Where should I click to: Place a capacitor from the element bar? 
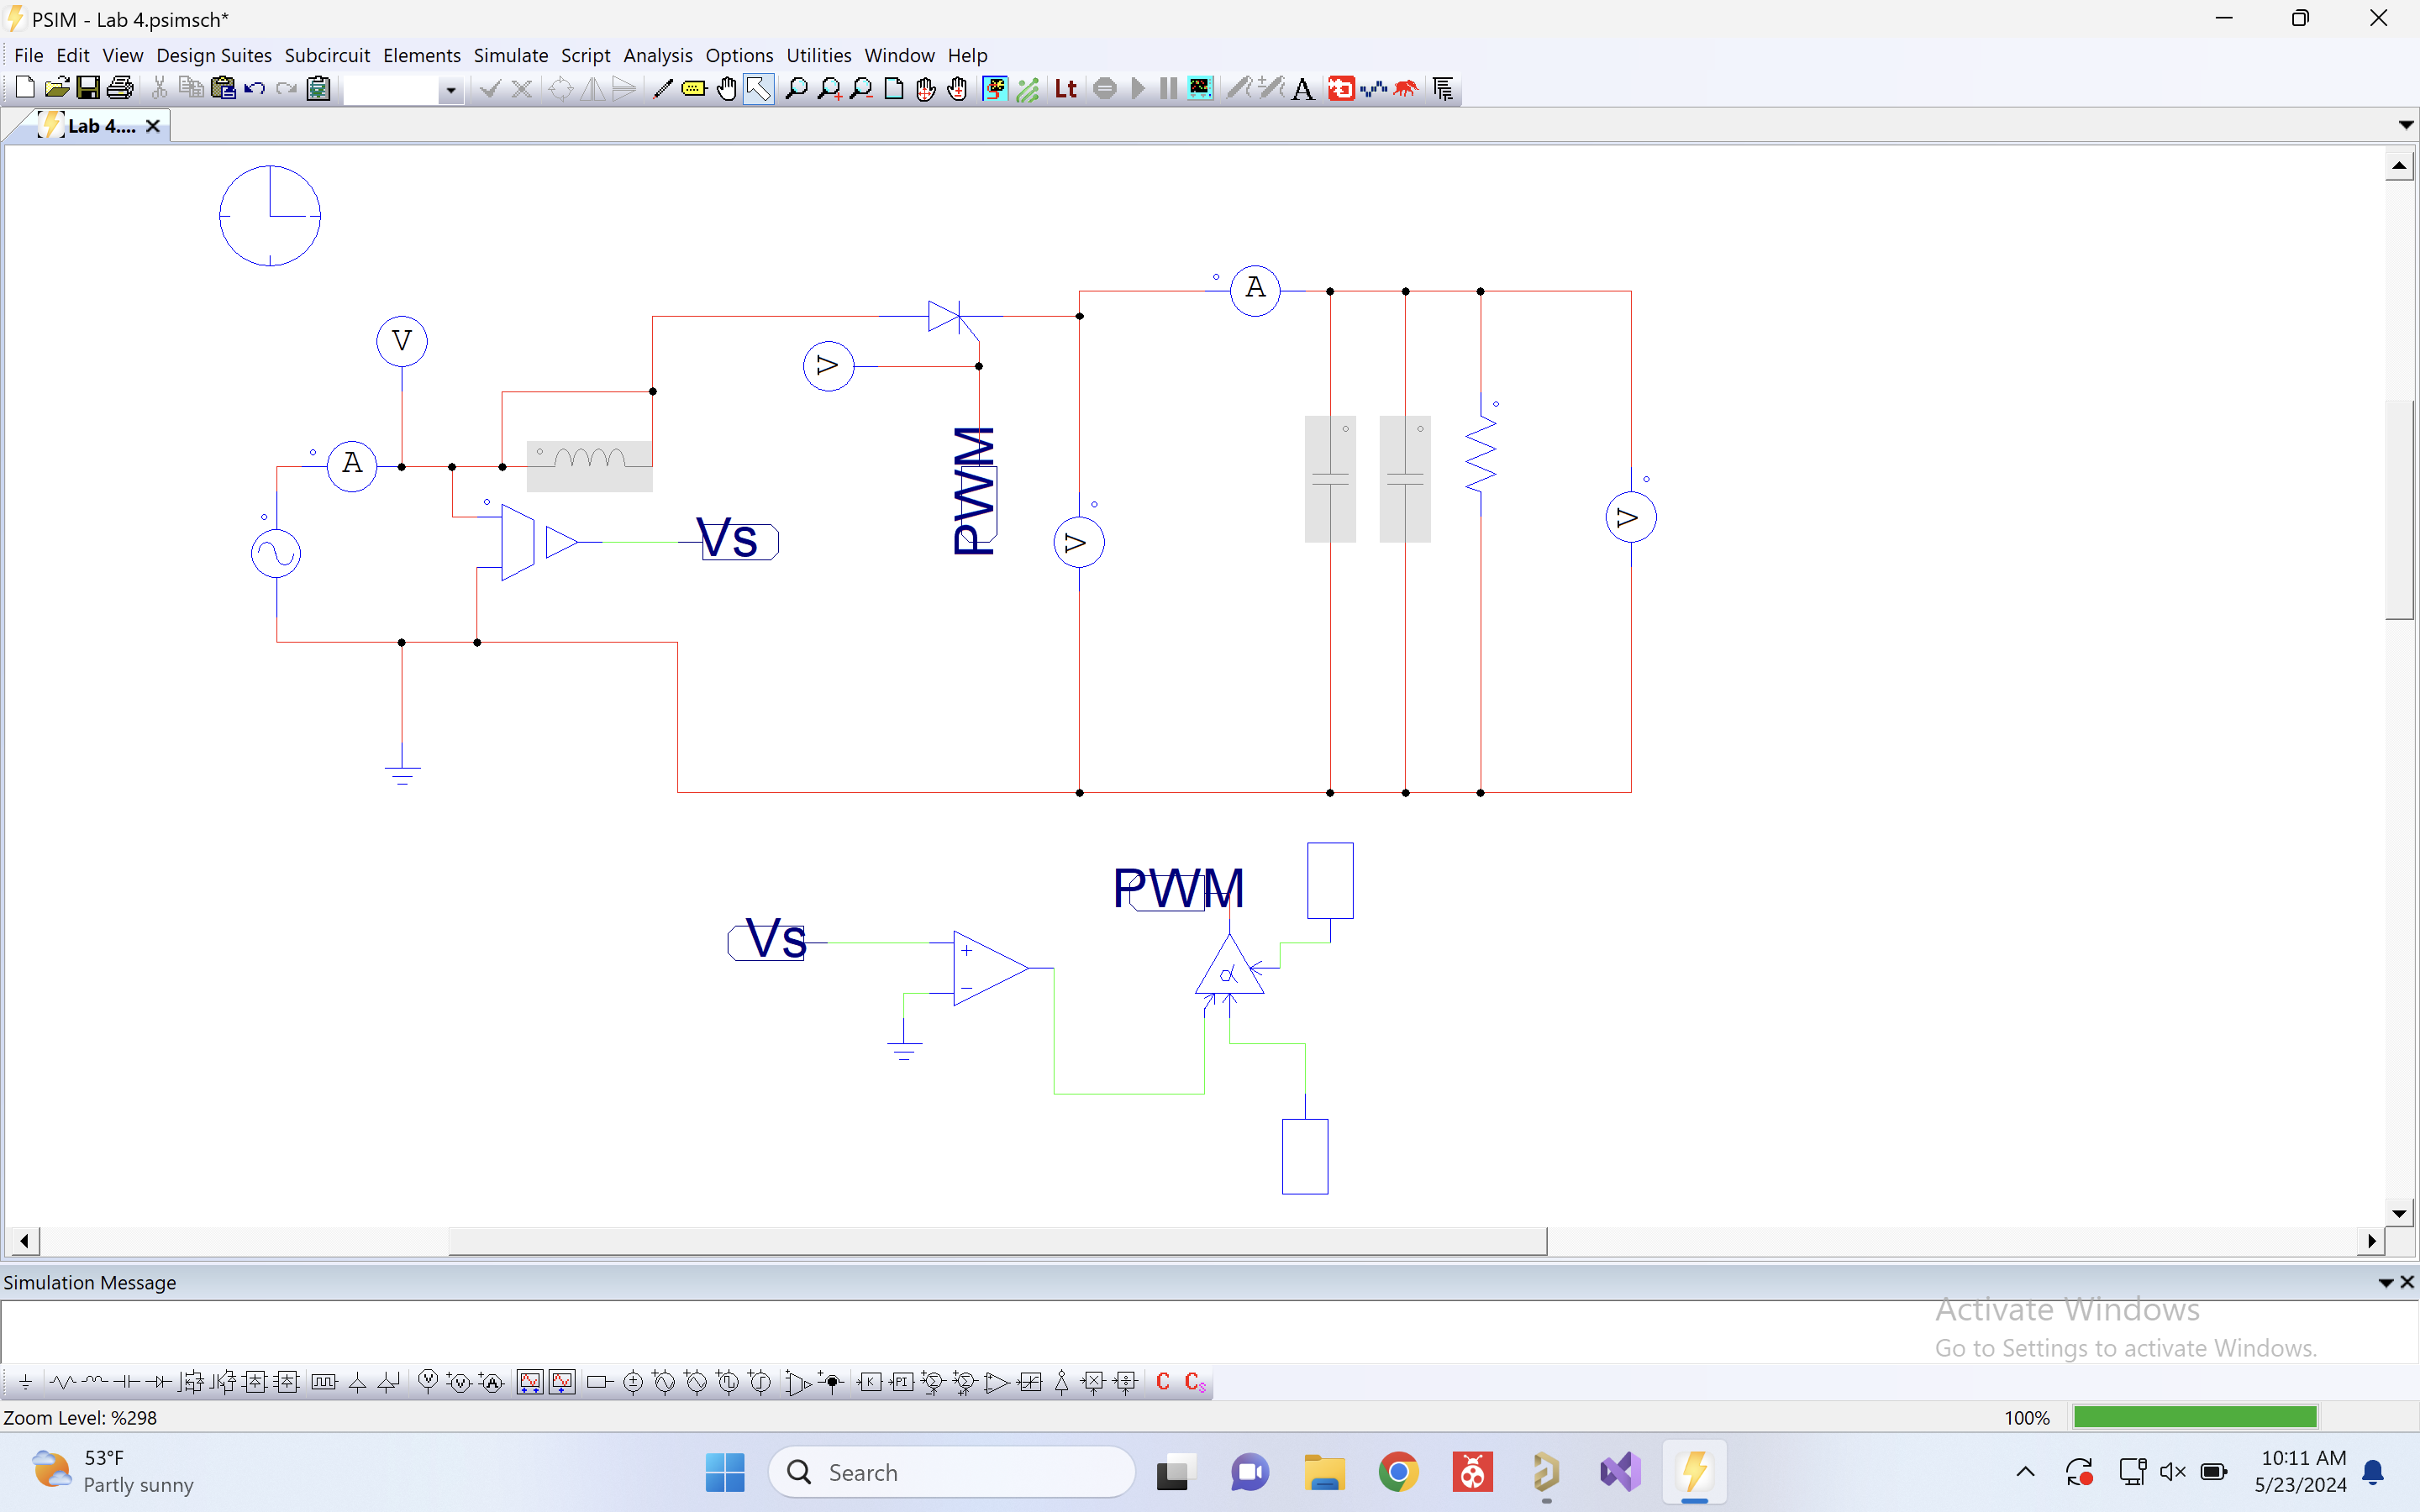point(126,1382)
